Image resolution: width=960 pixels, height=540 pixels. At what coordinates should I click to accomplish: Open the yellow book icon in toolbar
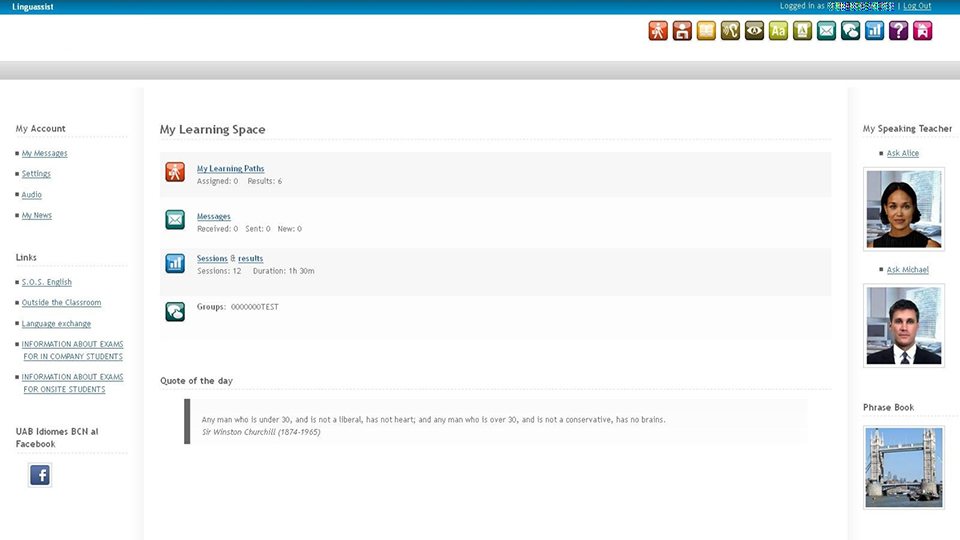706,31
